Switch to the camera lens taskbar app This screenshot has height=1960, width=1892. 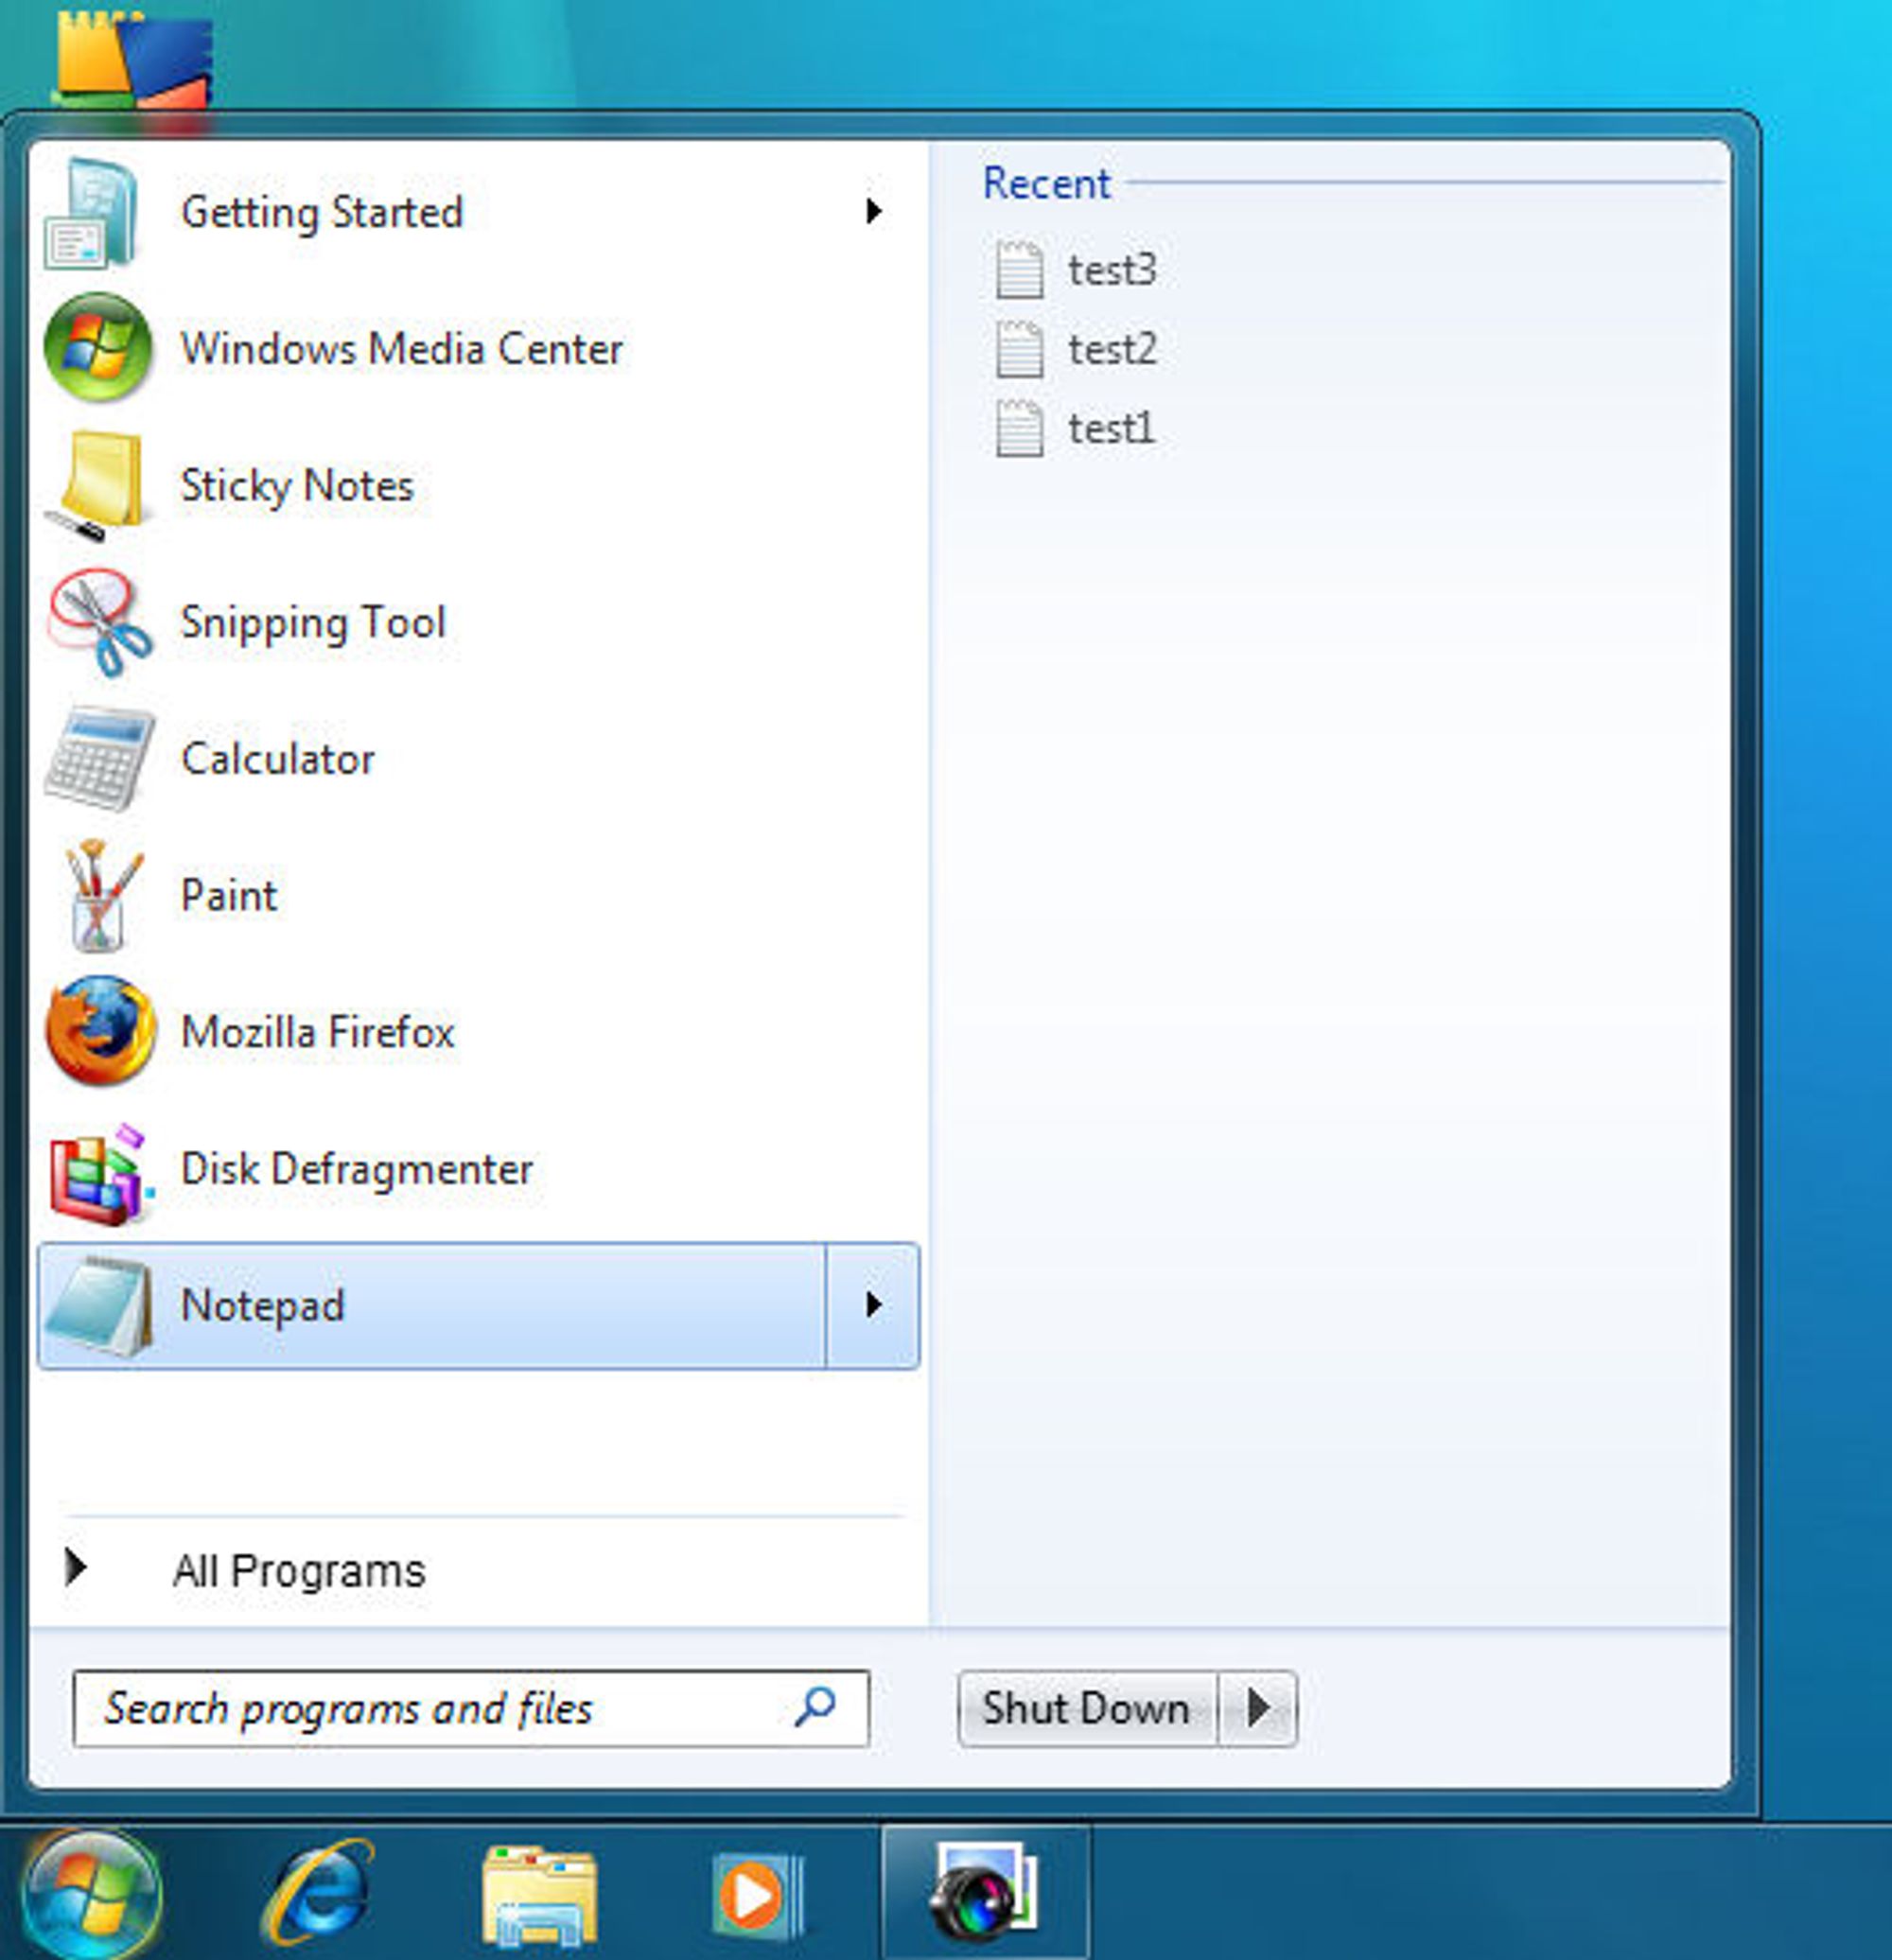[985, 1892]
